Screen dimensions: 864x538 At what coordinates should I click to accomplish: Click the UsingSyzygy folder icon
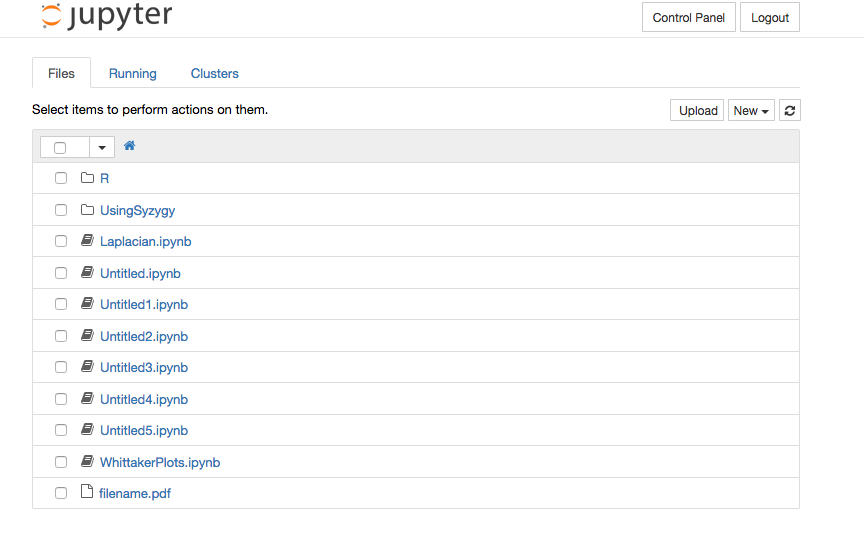point(87,210)
